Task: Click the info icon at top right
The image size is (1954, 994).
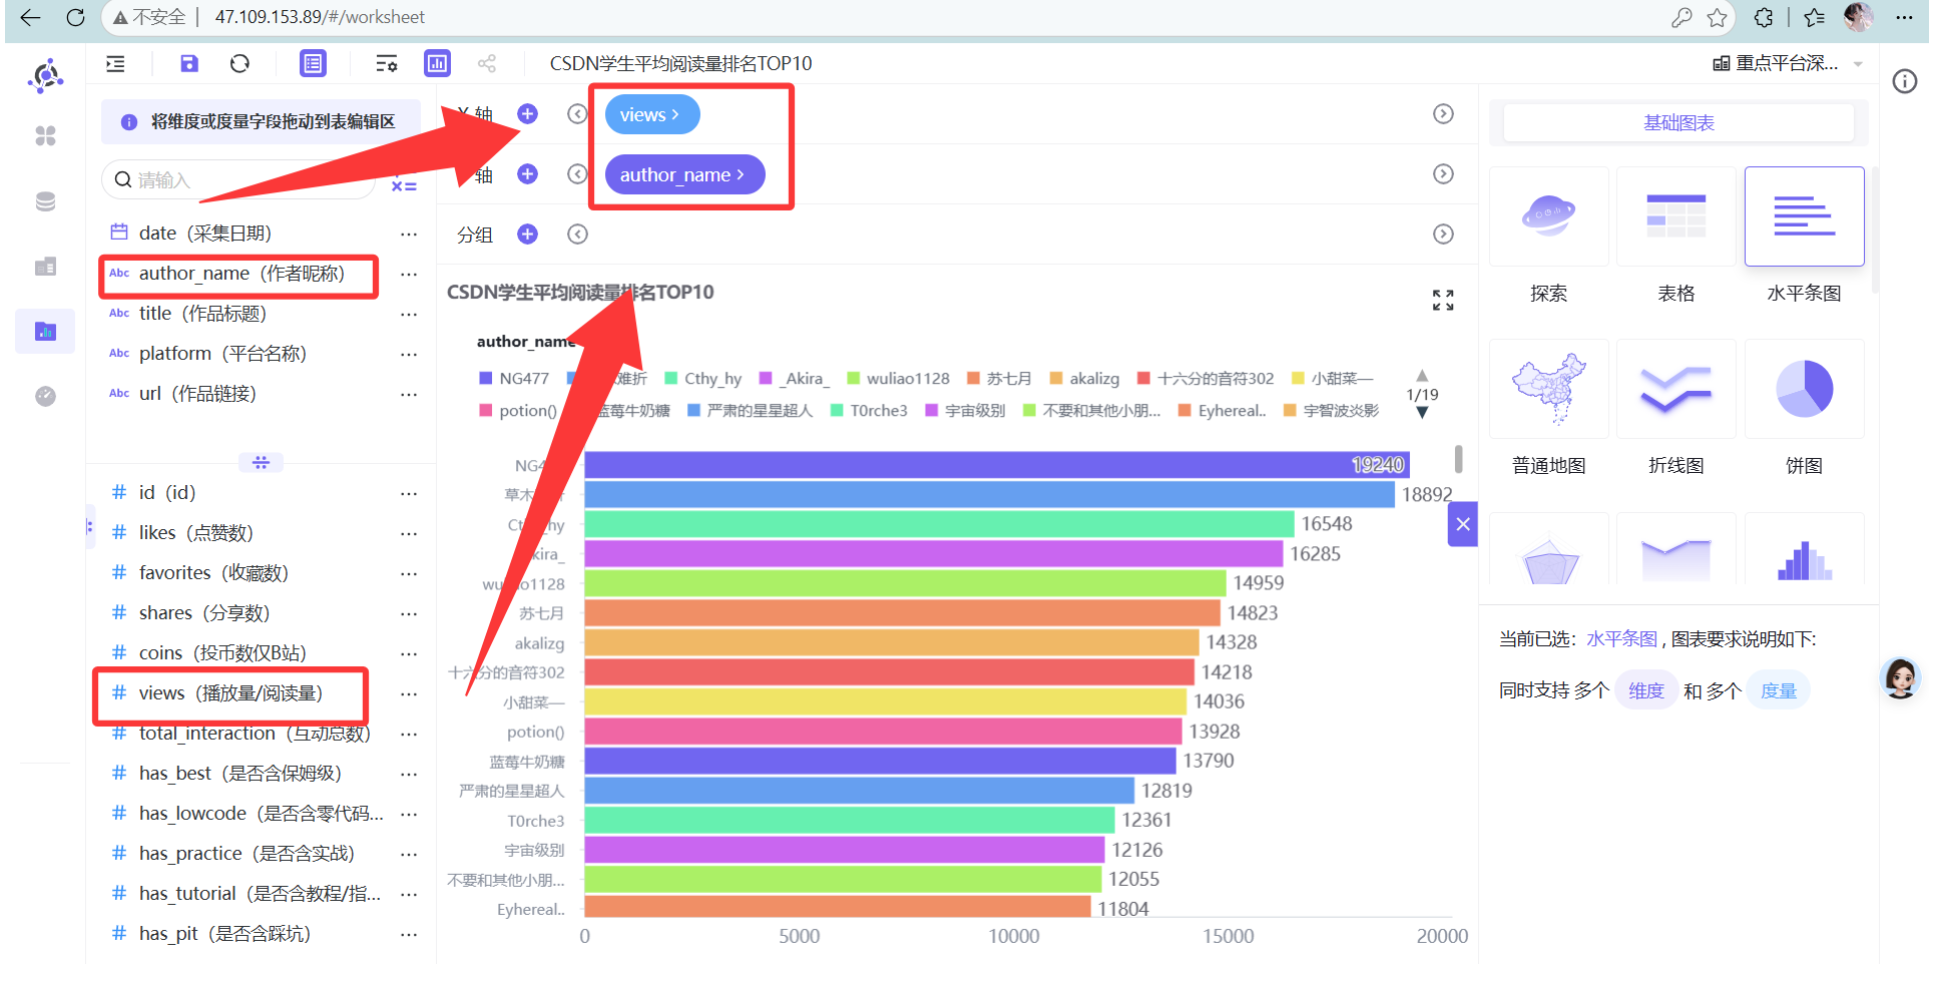Action: click(x=1905, y=82)
